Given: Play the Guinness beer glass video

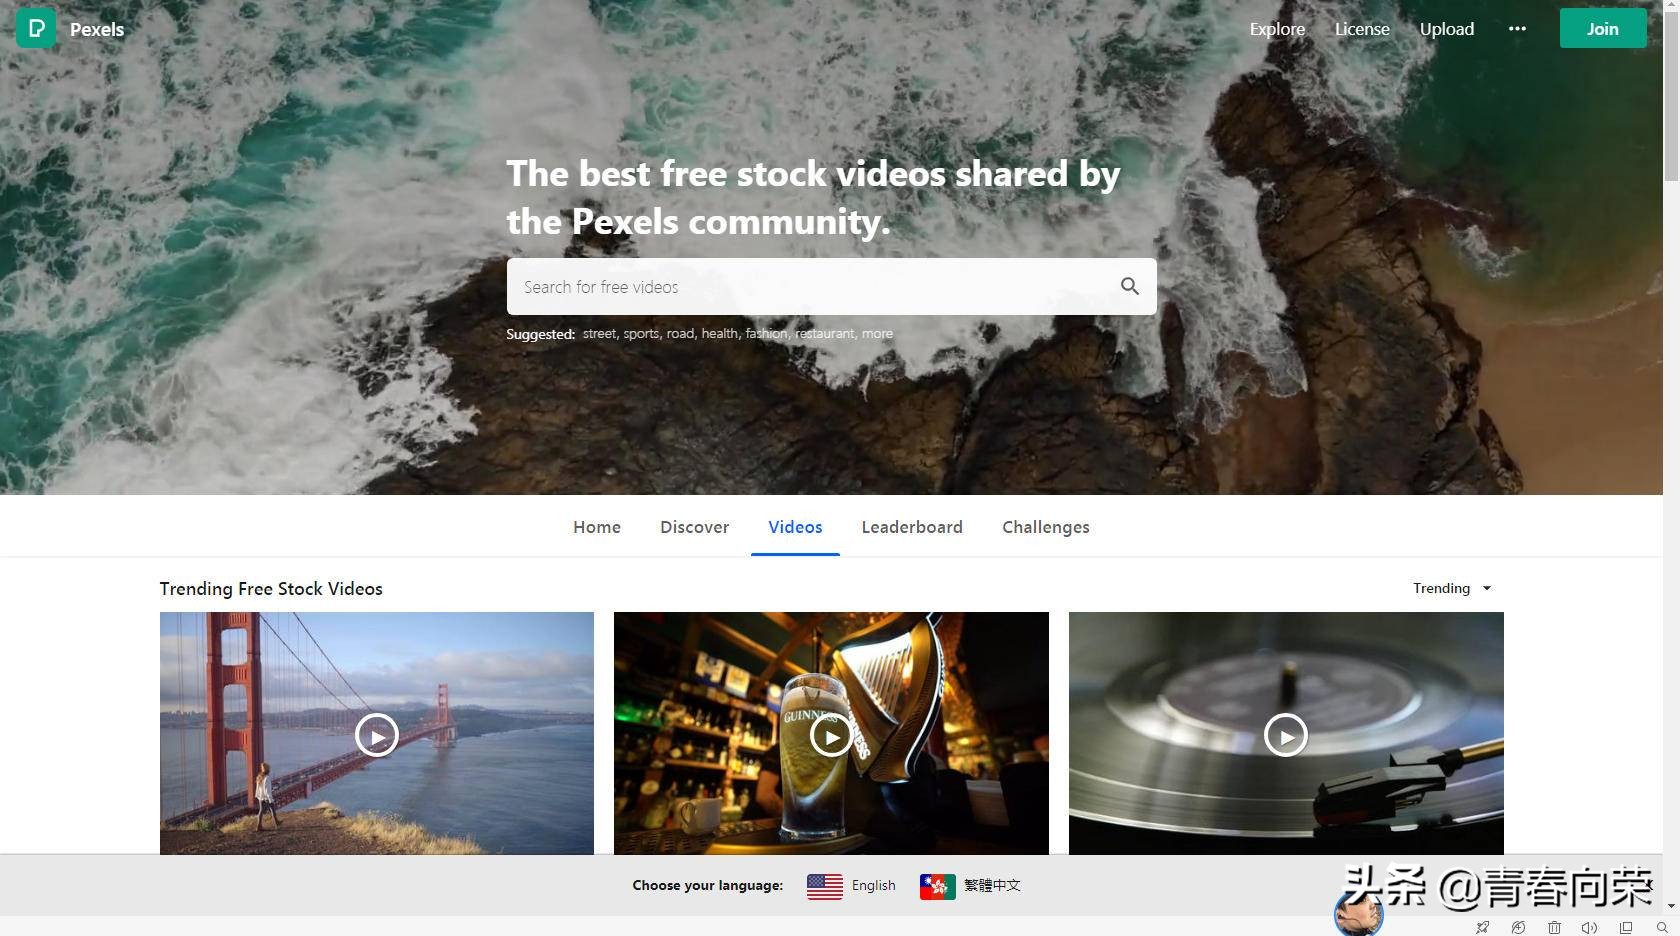Looking at the screenshot, I should (831, 735).
